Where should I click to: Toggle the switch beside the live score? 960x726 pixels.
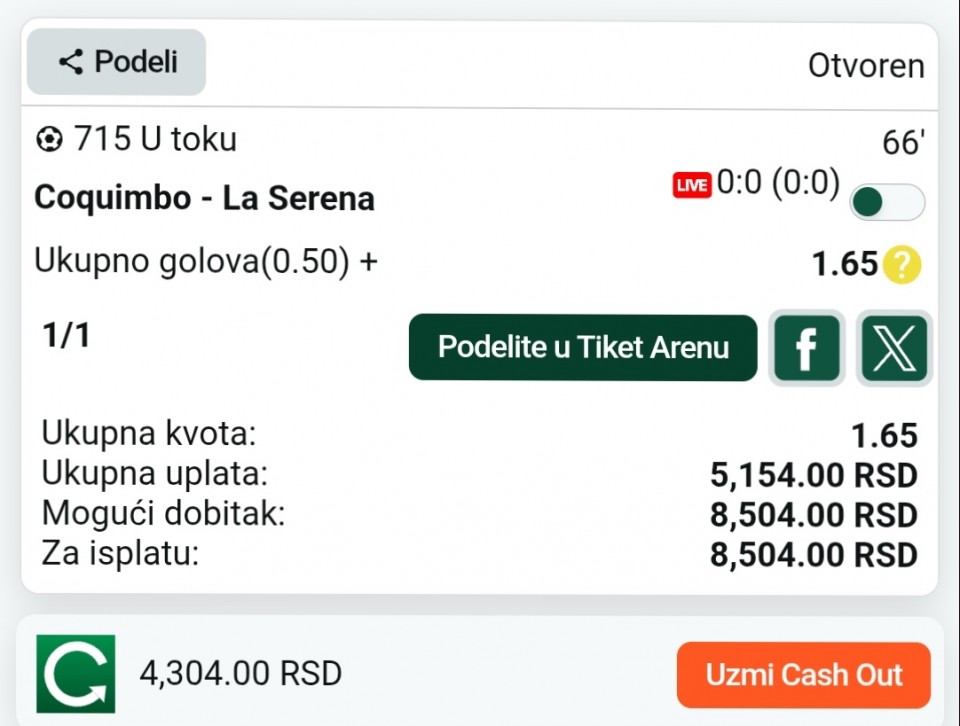[887, 202]
